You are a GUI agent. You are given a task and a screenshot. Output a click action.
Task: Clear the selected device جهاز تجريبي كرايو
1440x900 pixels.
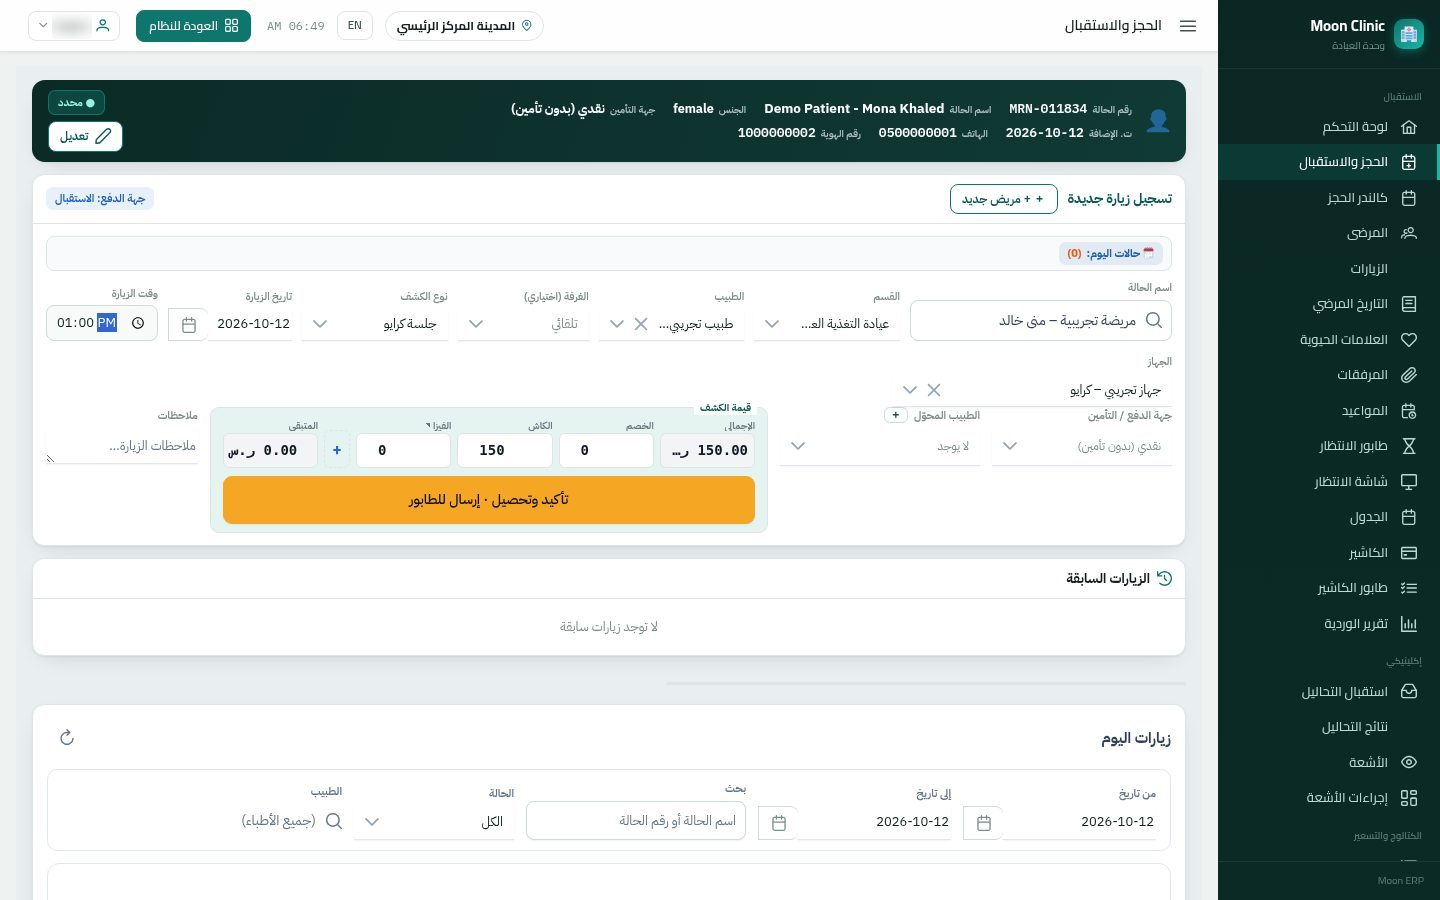coord(934,390)
